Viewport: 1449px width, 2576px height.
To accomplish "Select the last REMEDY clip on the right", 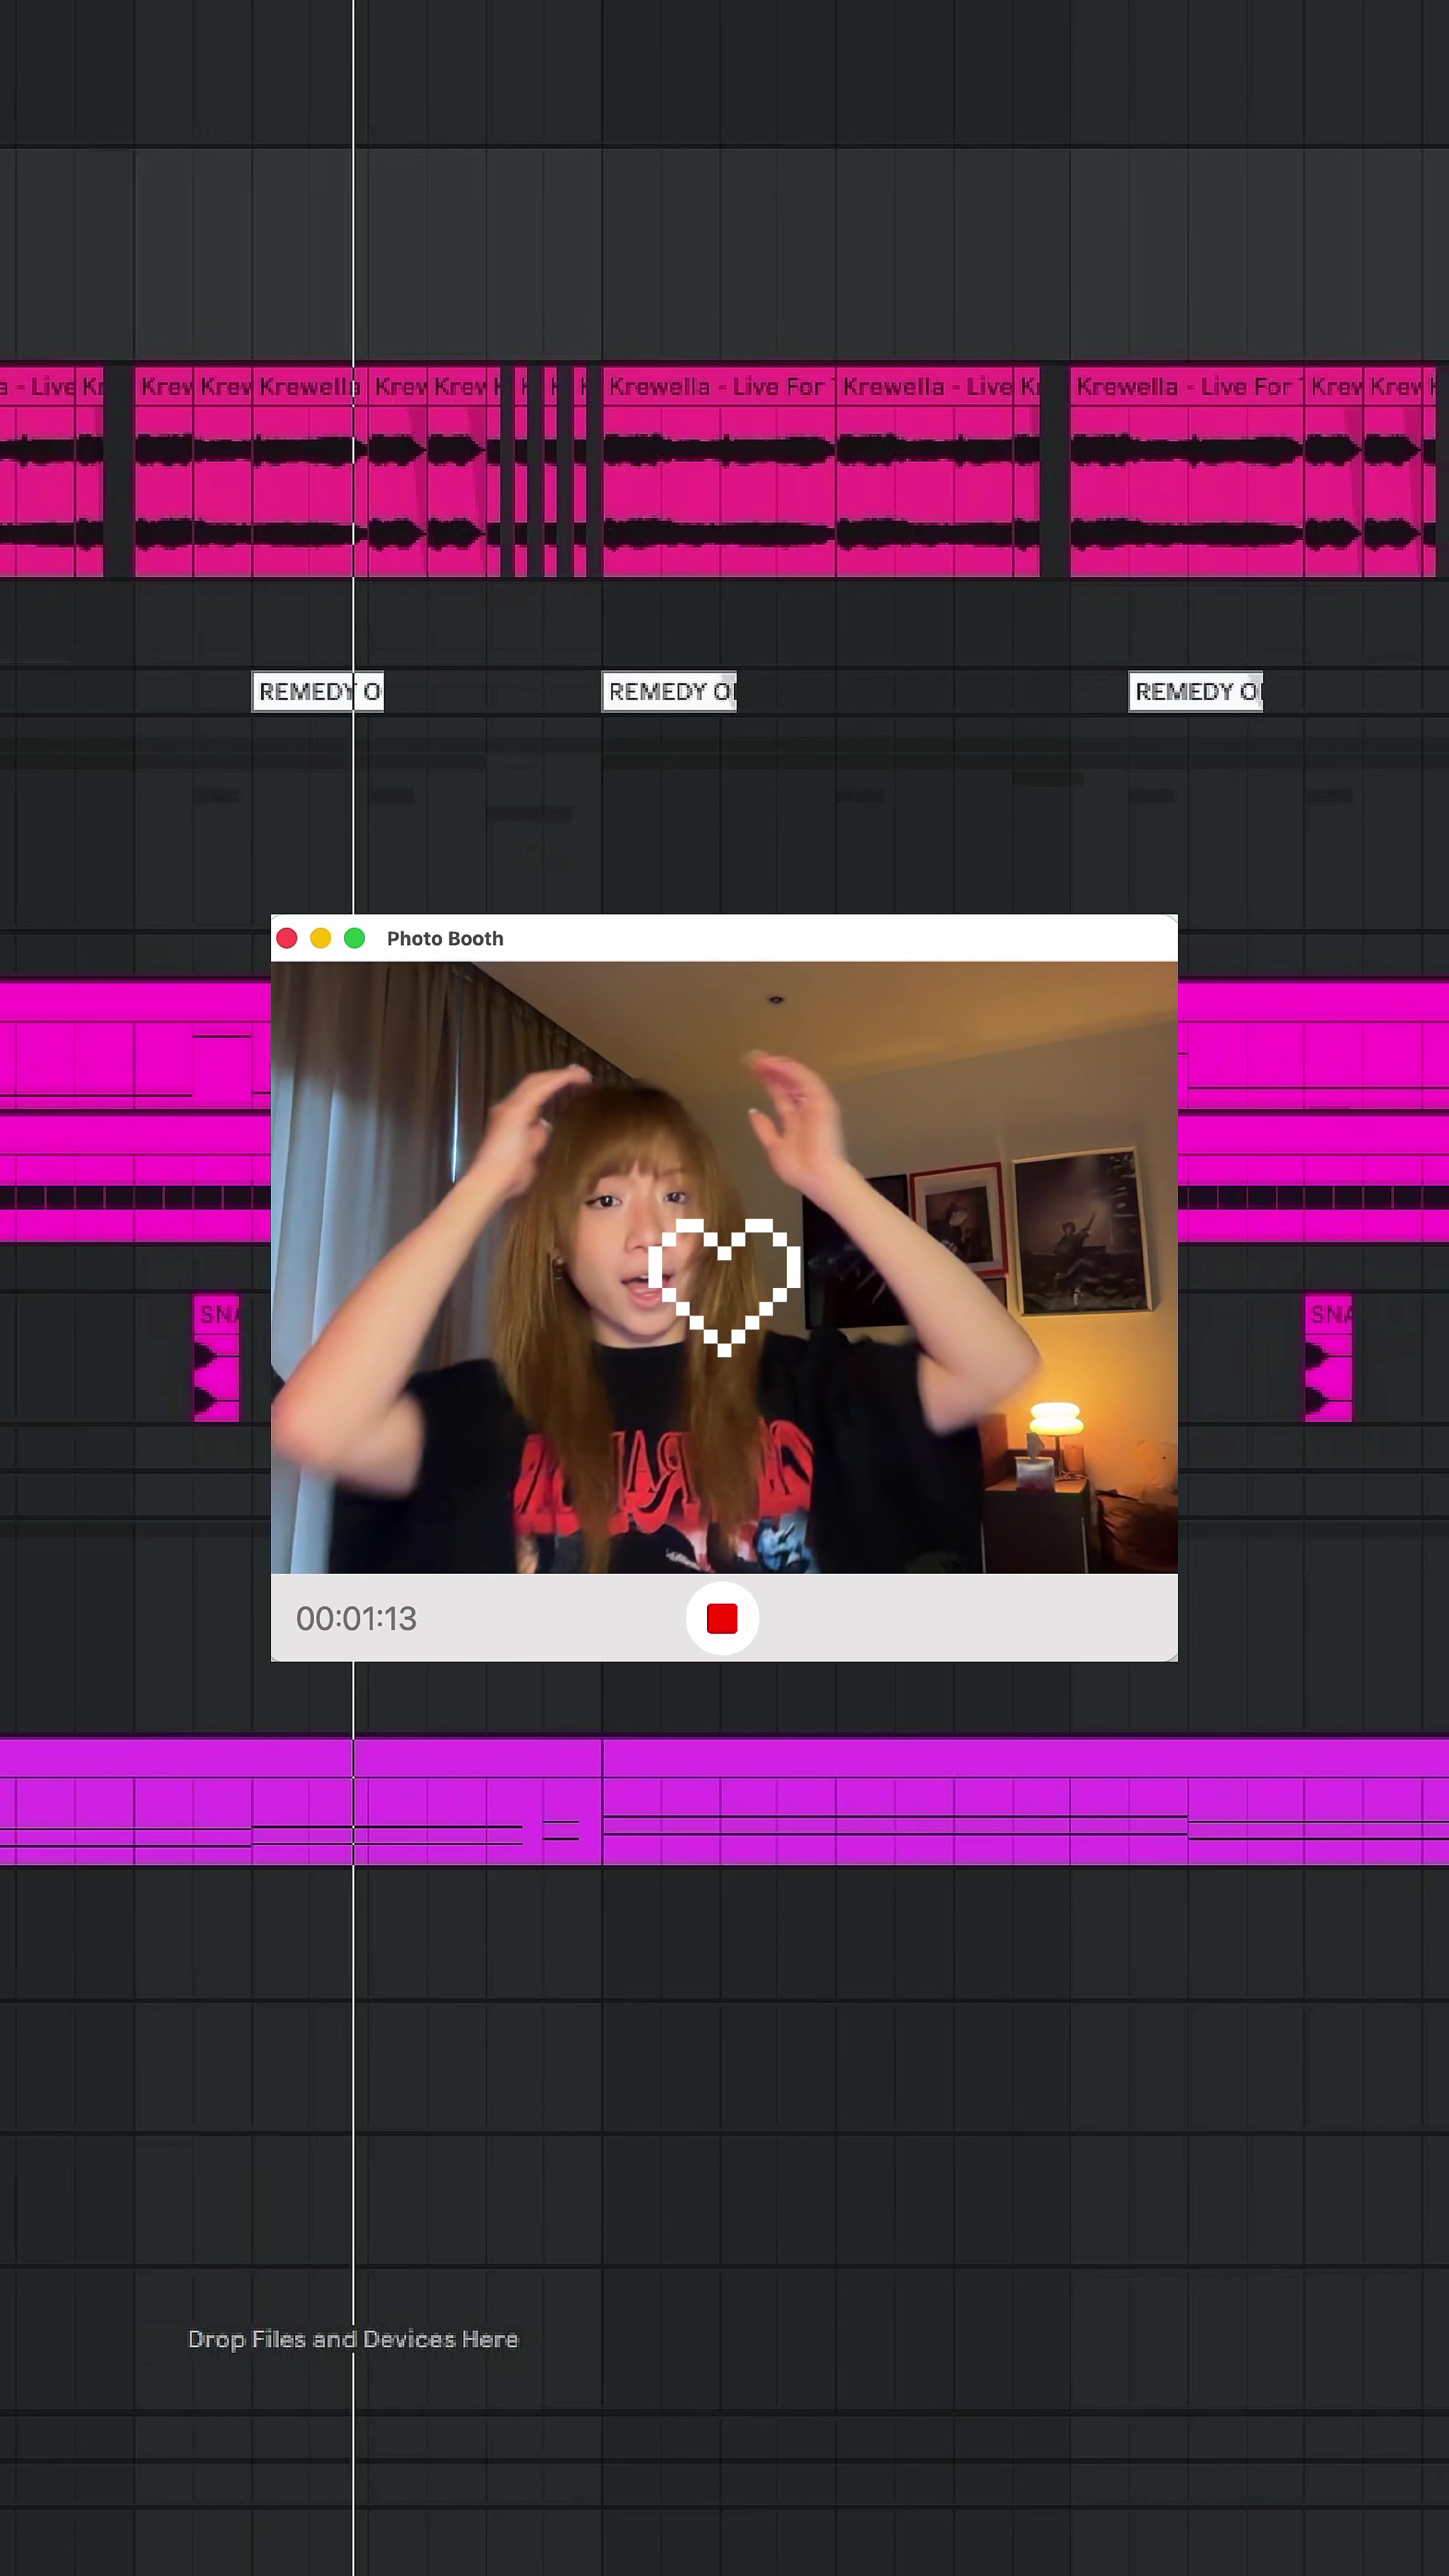I will [x=1196, y=691].
